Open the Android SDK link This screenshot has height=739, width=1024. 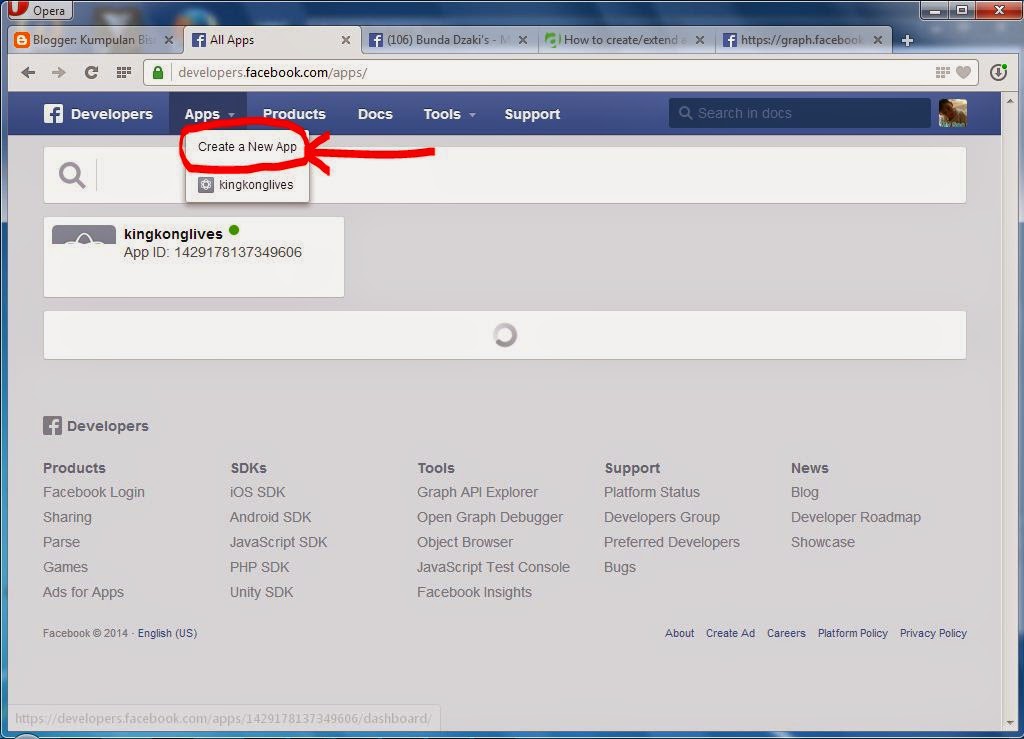point(270,517)
